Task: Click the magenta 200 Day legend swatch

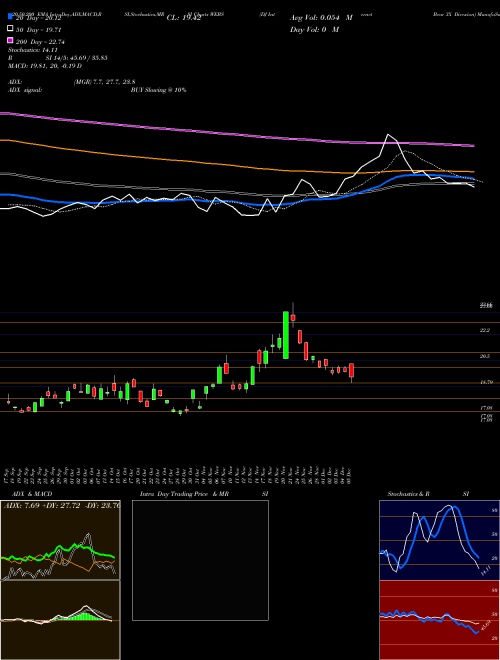Action: click(11, 41)
